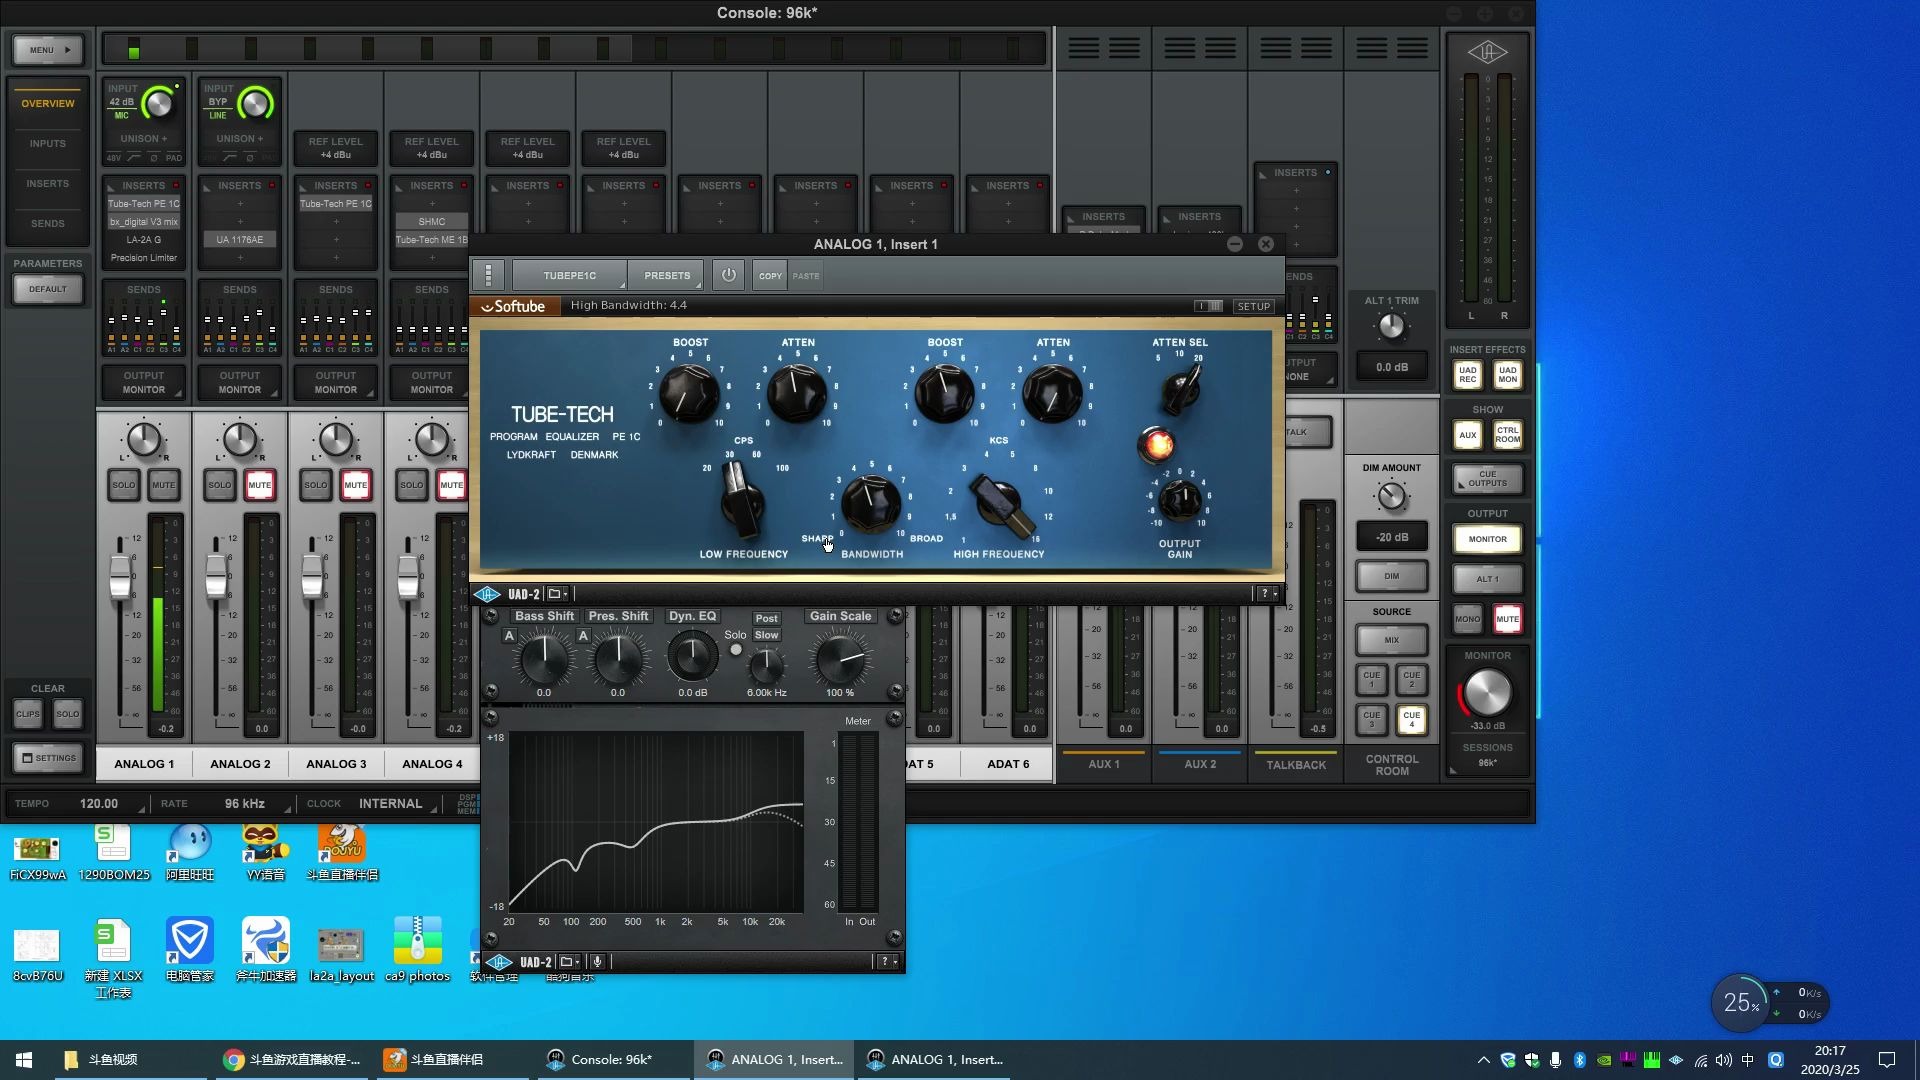This screenshot has height=1080, width=1920.
Task: Switch to INPUTS view
Action: 47,144
